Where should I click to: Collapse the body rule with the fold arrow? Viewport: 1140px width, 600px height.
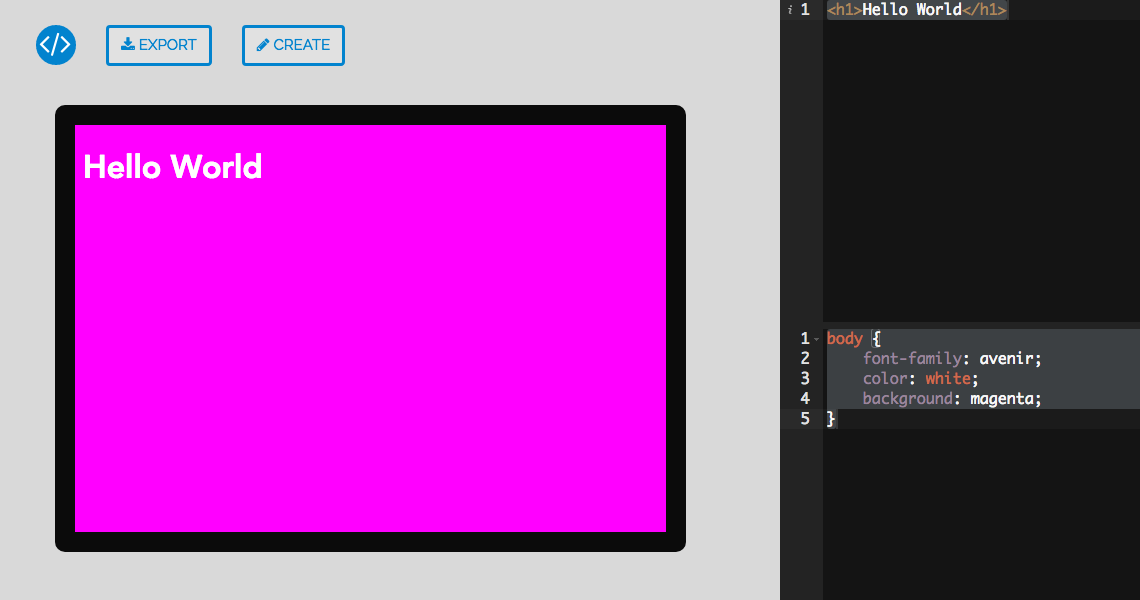pyautogui.click(x=815, y=338)
